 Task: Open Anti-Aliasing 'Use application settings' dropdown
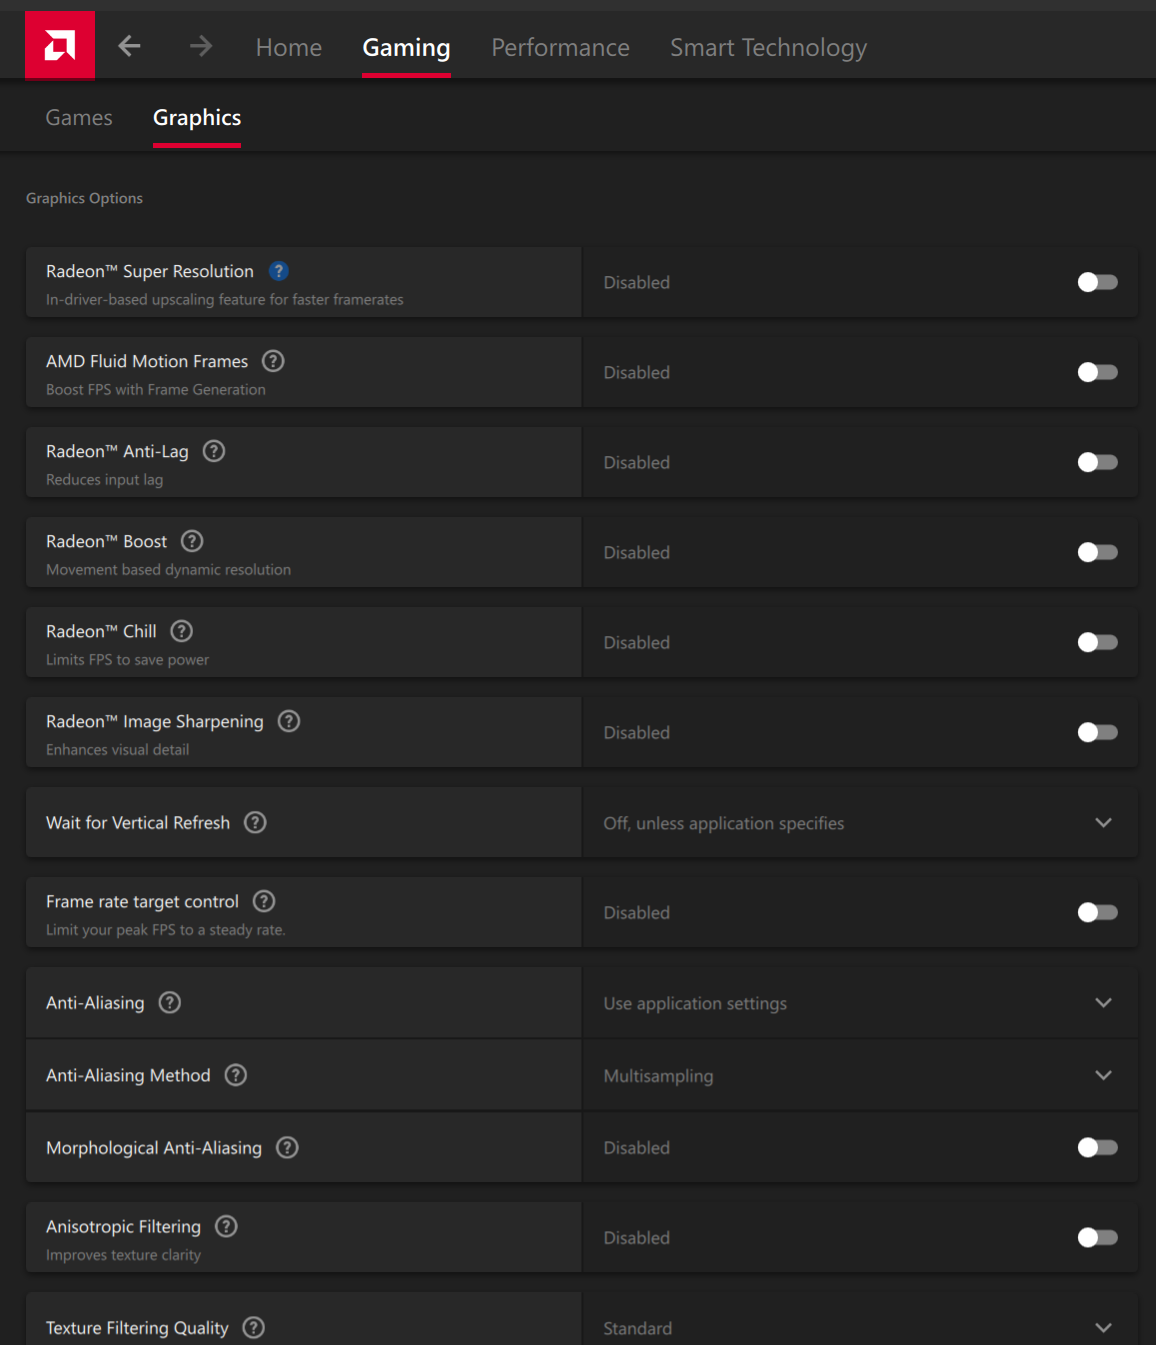pyautogui.click(x=860, y=1002)
